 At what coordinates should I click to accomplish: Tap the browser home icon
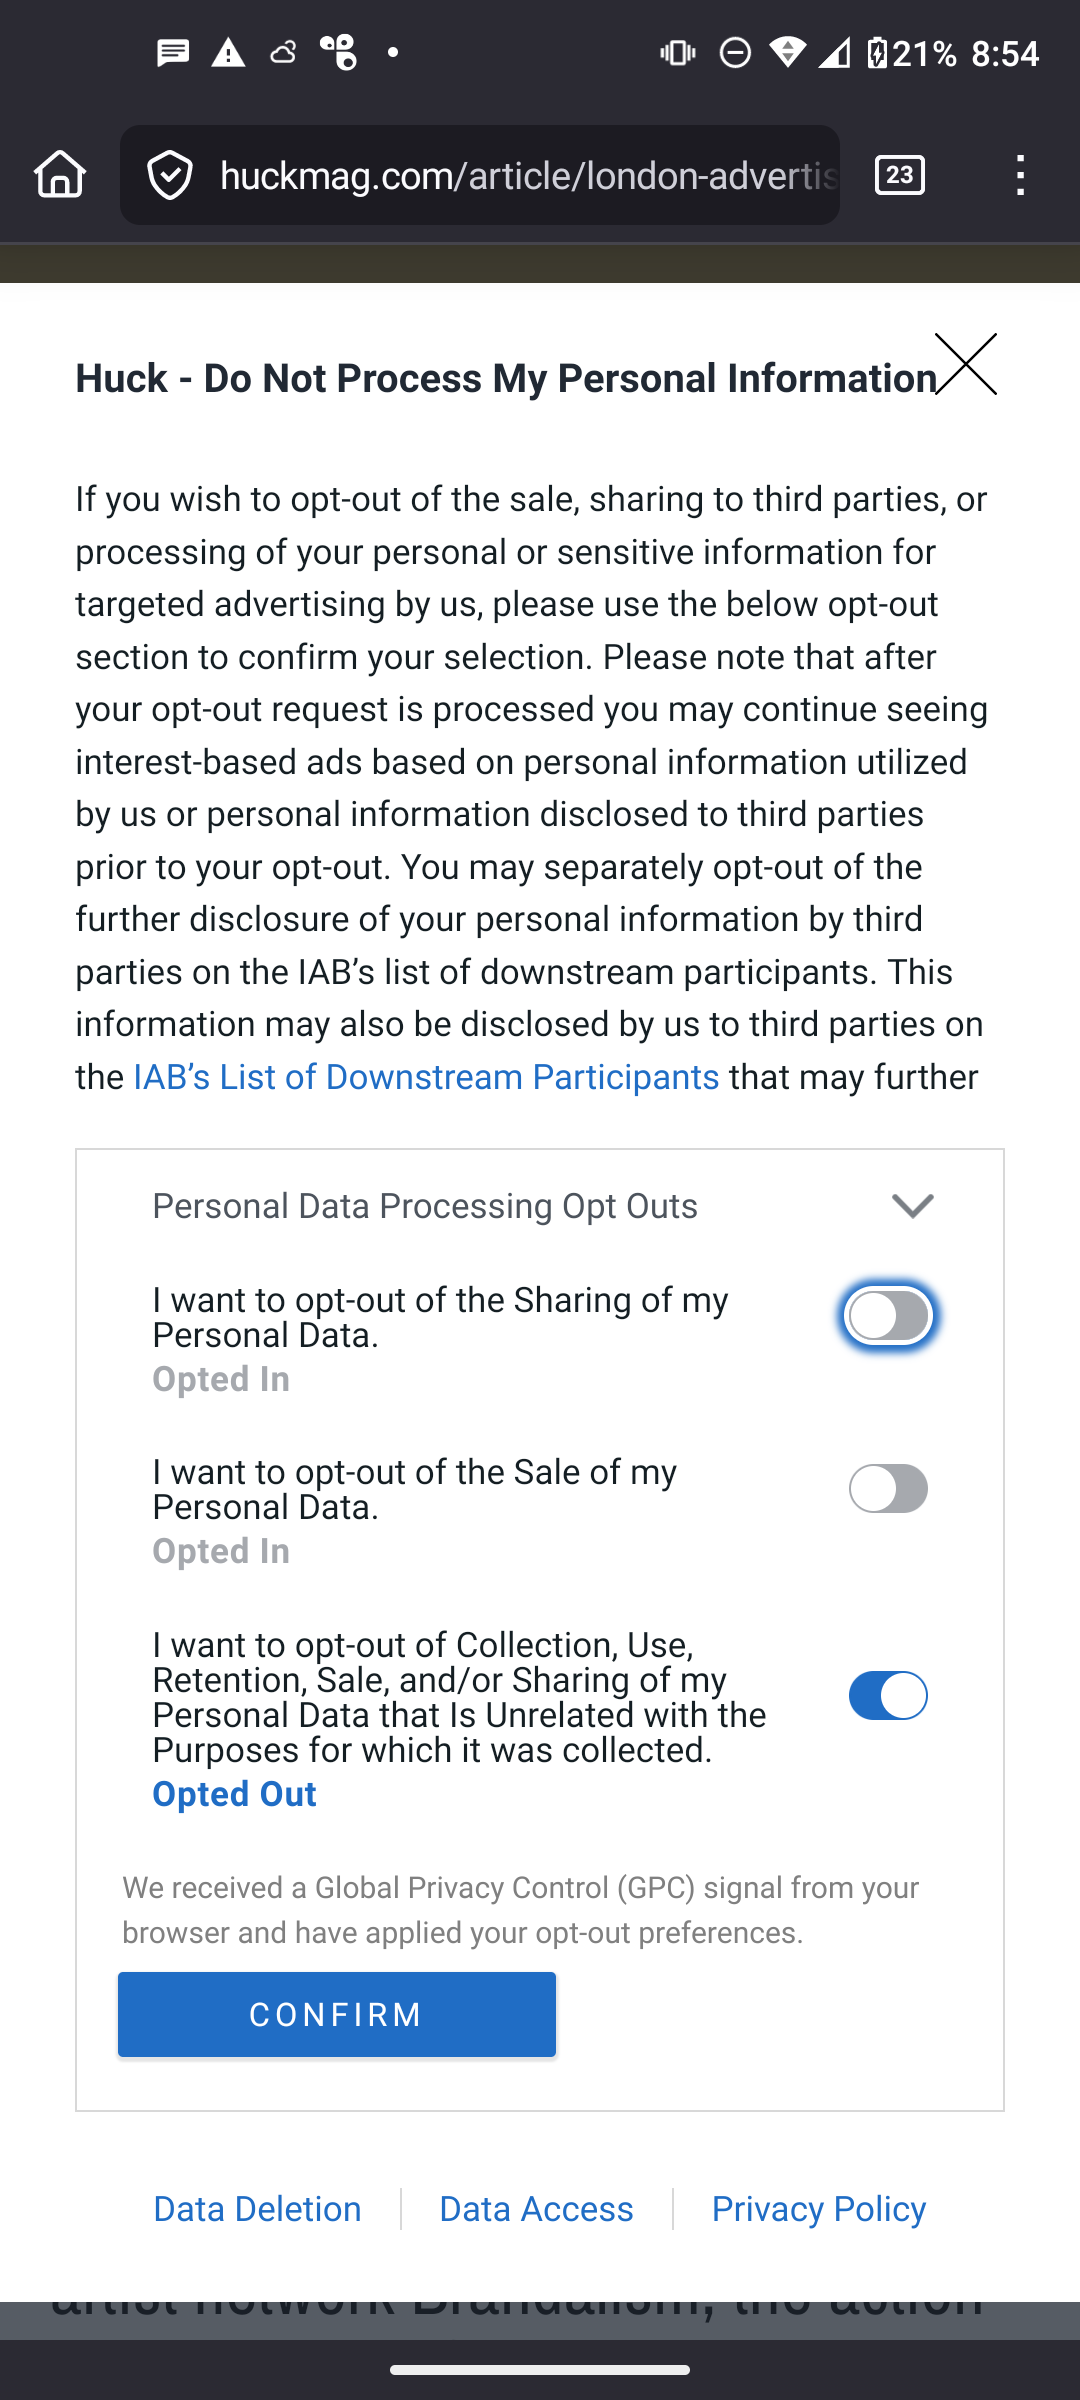(x=60, y=175)
